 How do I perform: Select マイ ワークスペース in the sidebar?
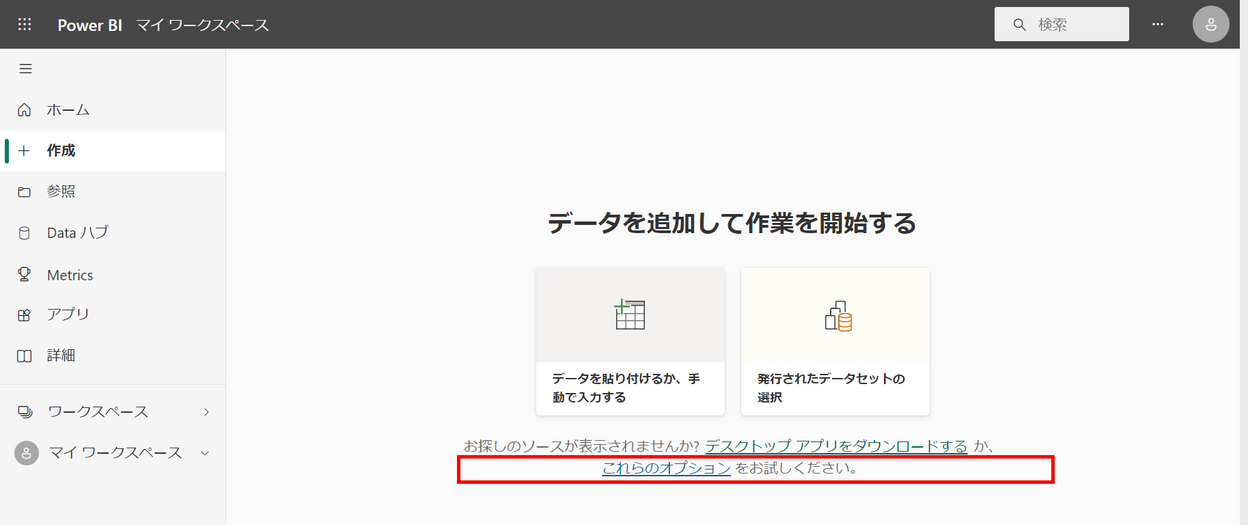(112, 453)
